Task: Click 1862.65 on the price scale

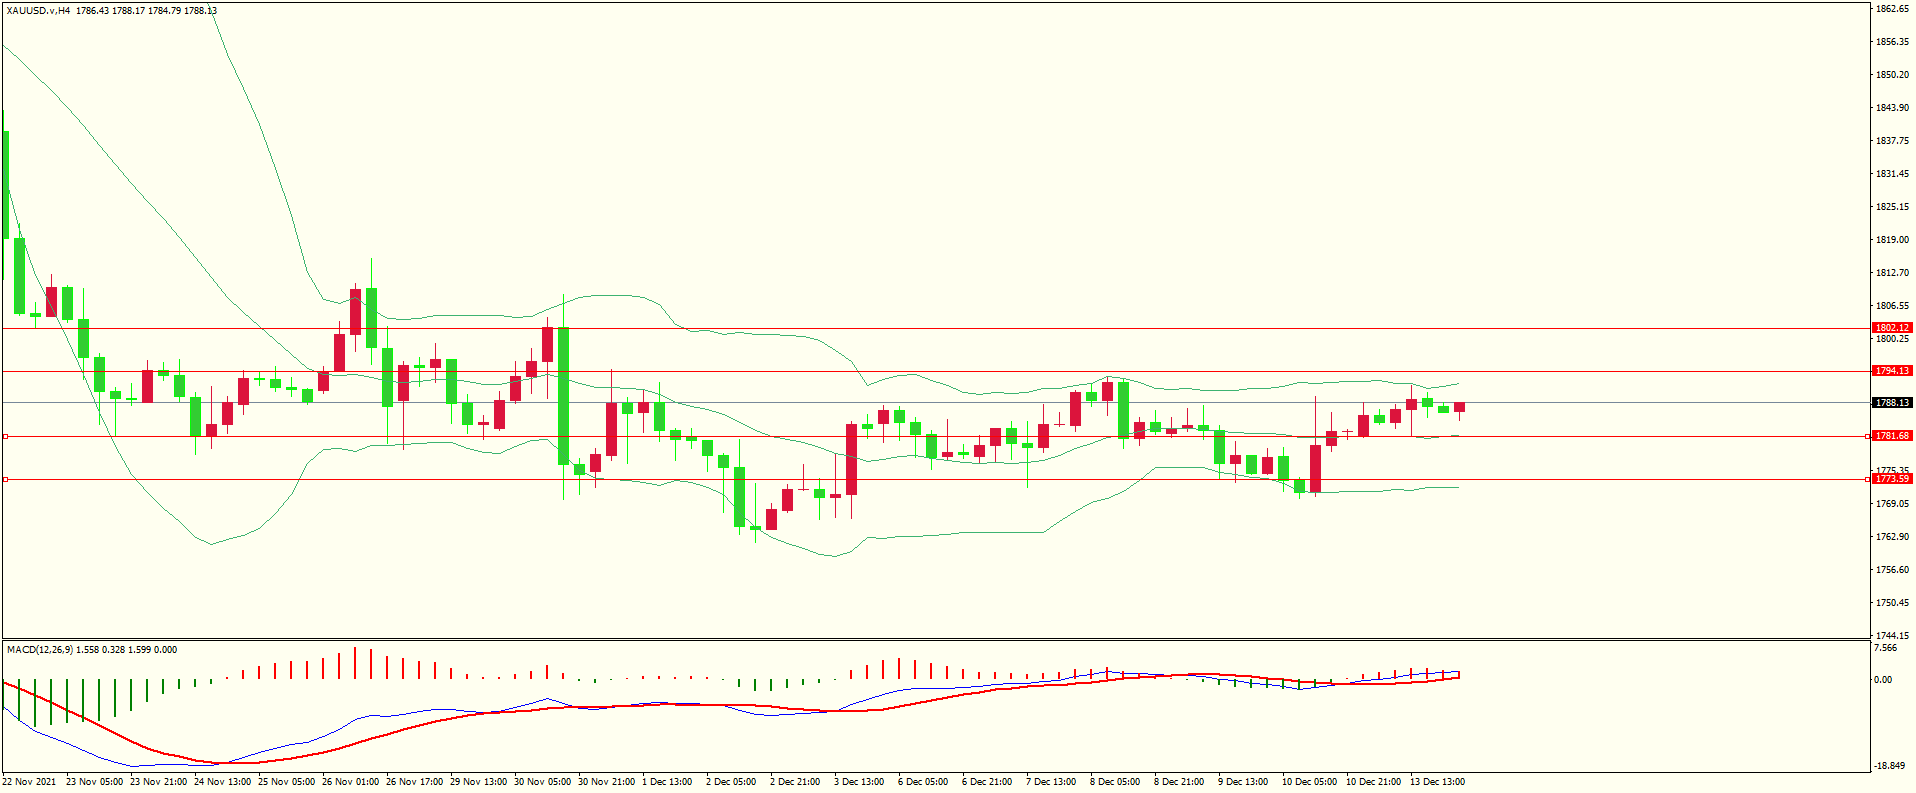Action: [1891, 9]
